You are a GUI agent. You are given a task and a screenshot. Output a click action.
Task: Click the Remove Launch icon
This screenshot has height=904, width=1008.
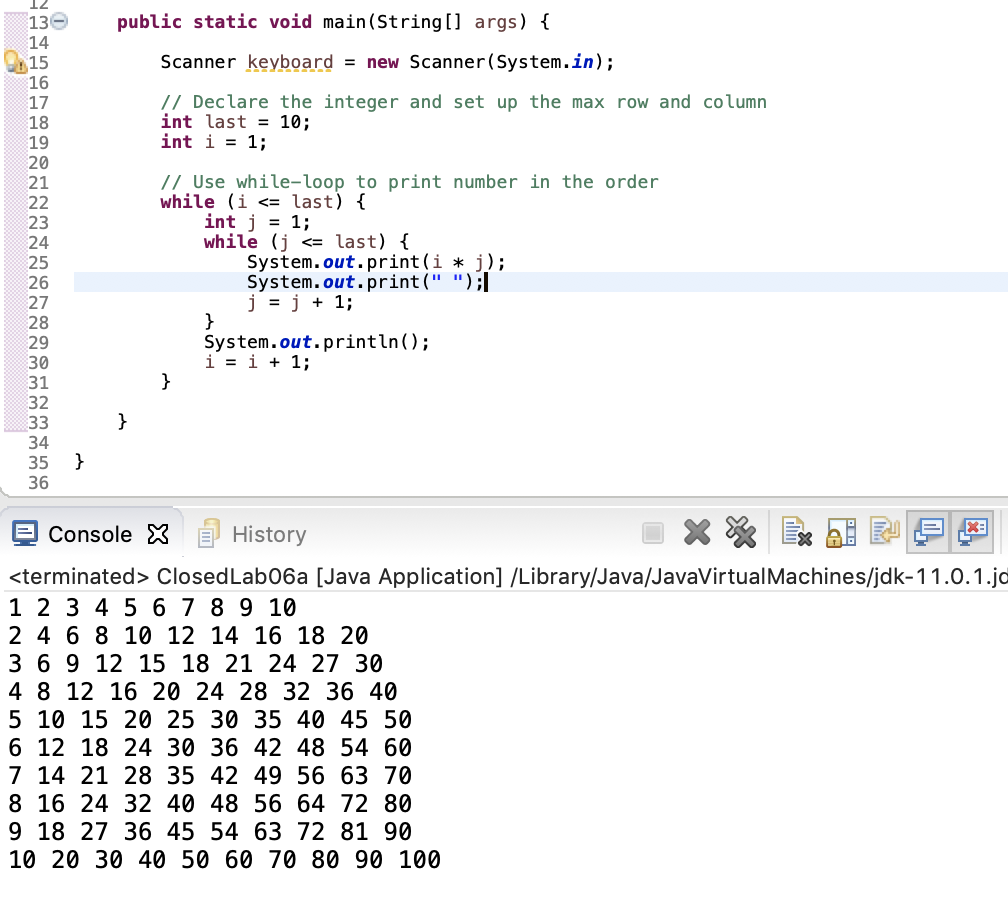click(697, 533)
